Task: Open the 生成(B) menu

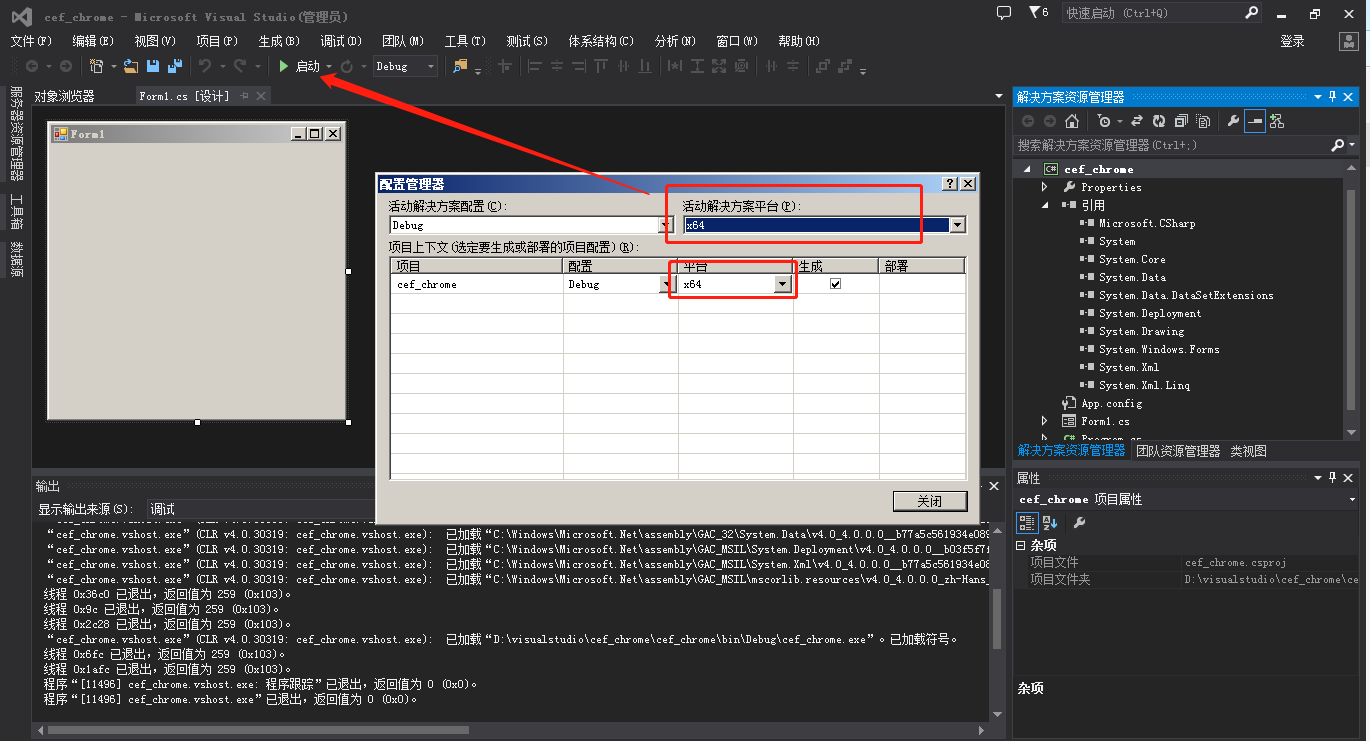Action: pyautogui.click(x=279, y=41)
